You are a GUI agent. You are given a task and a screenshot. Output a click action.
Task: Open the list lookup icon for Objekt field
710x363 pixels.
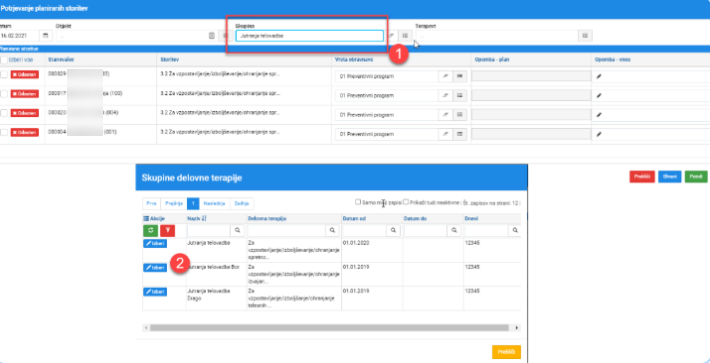pos(225,35)
